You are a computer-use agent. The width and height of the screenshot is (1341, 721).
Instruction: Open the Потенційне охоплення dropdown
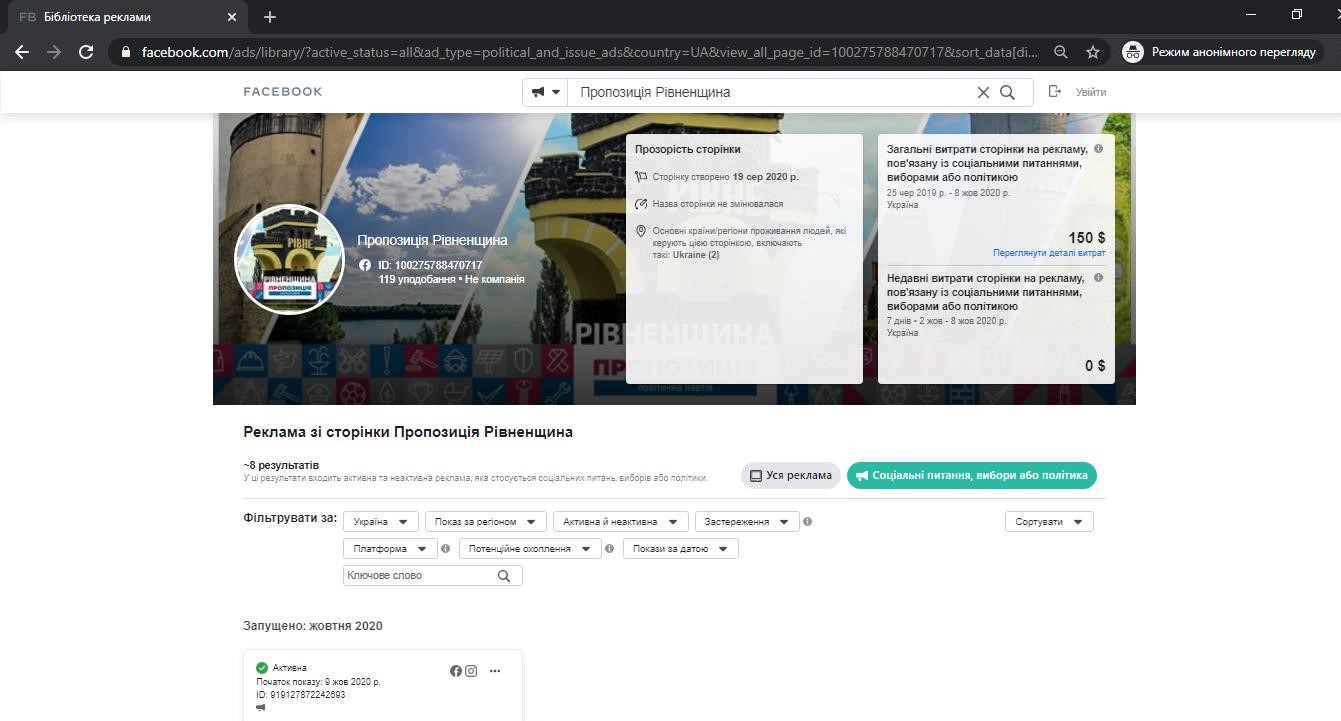click(530, 549)
